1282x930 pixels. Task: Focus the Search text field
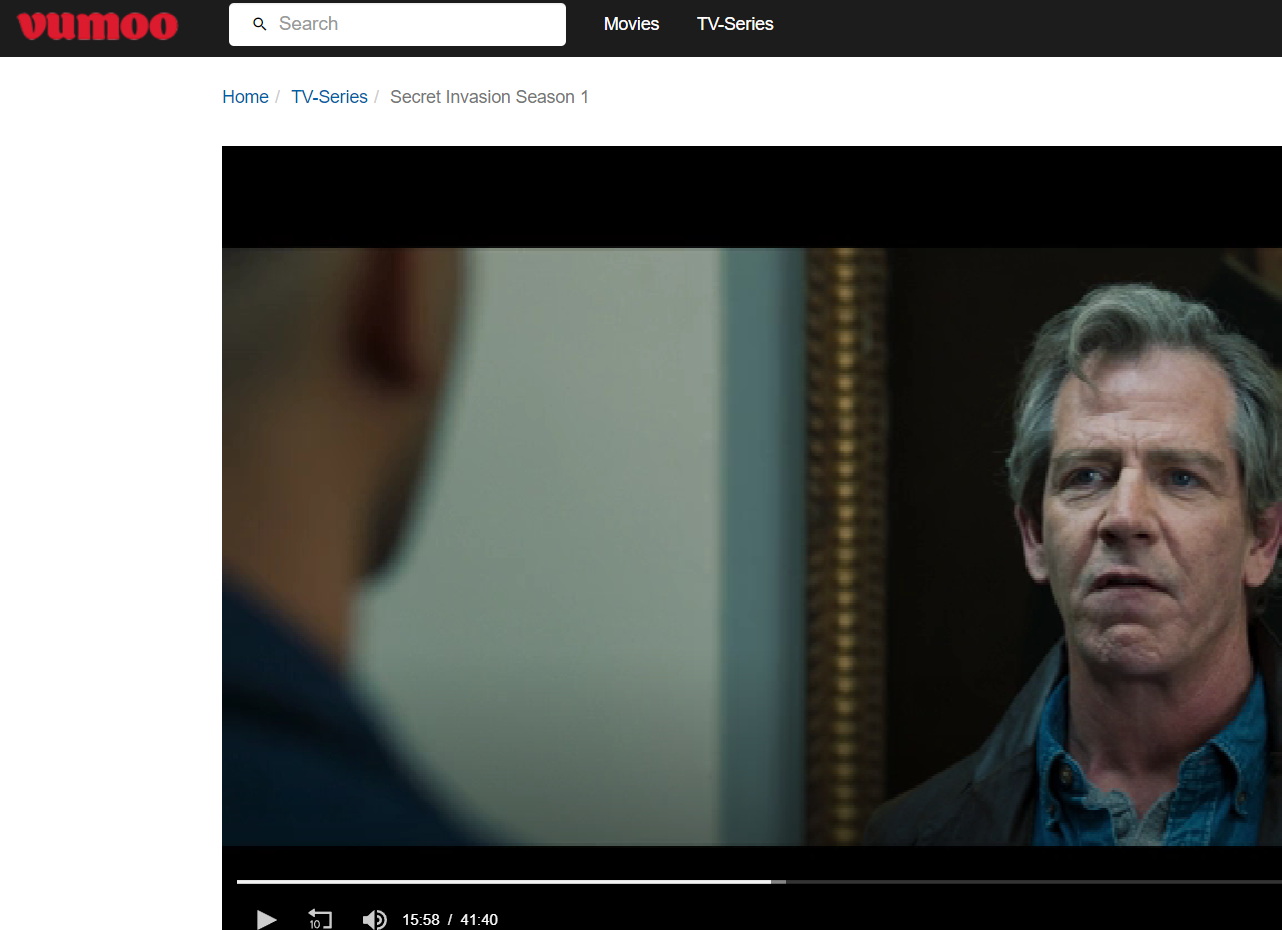(410, 24)
